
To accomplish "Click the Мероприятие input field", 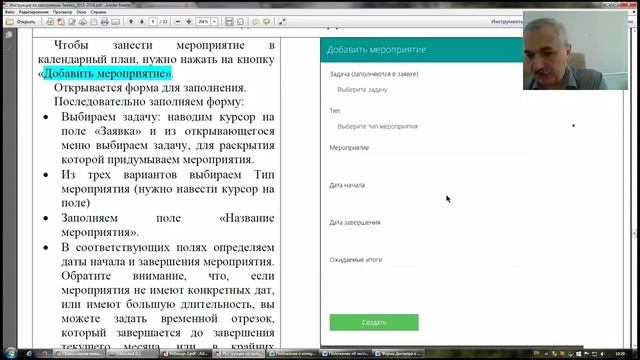I will 453,162.
